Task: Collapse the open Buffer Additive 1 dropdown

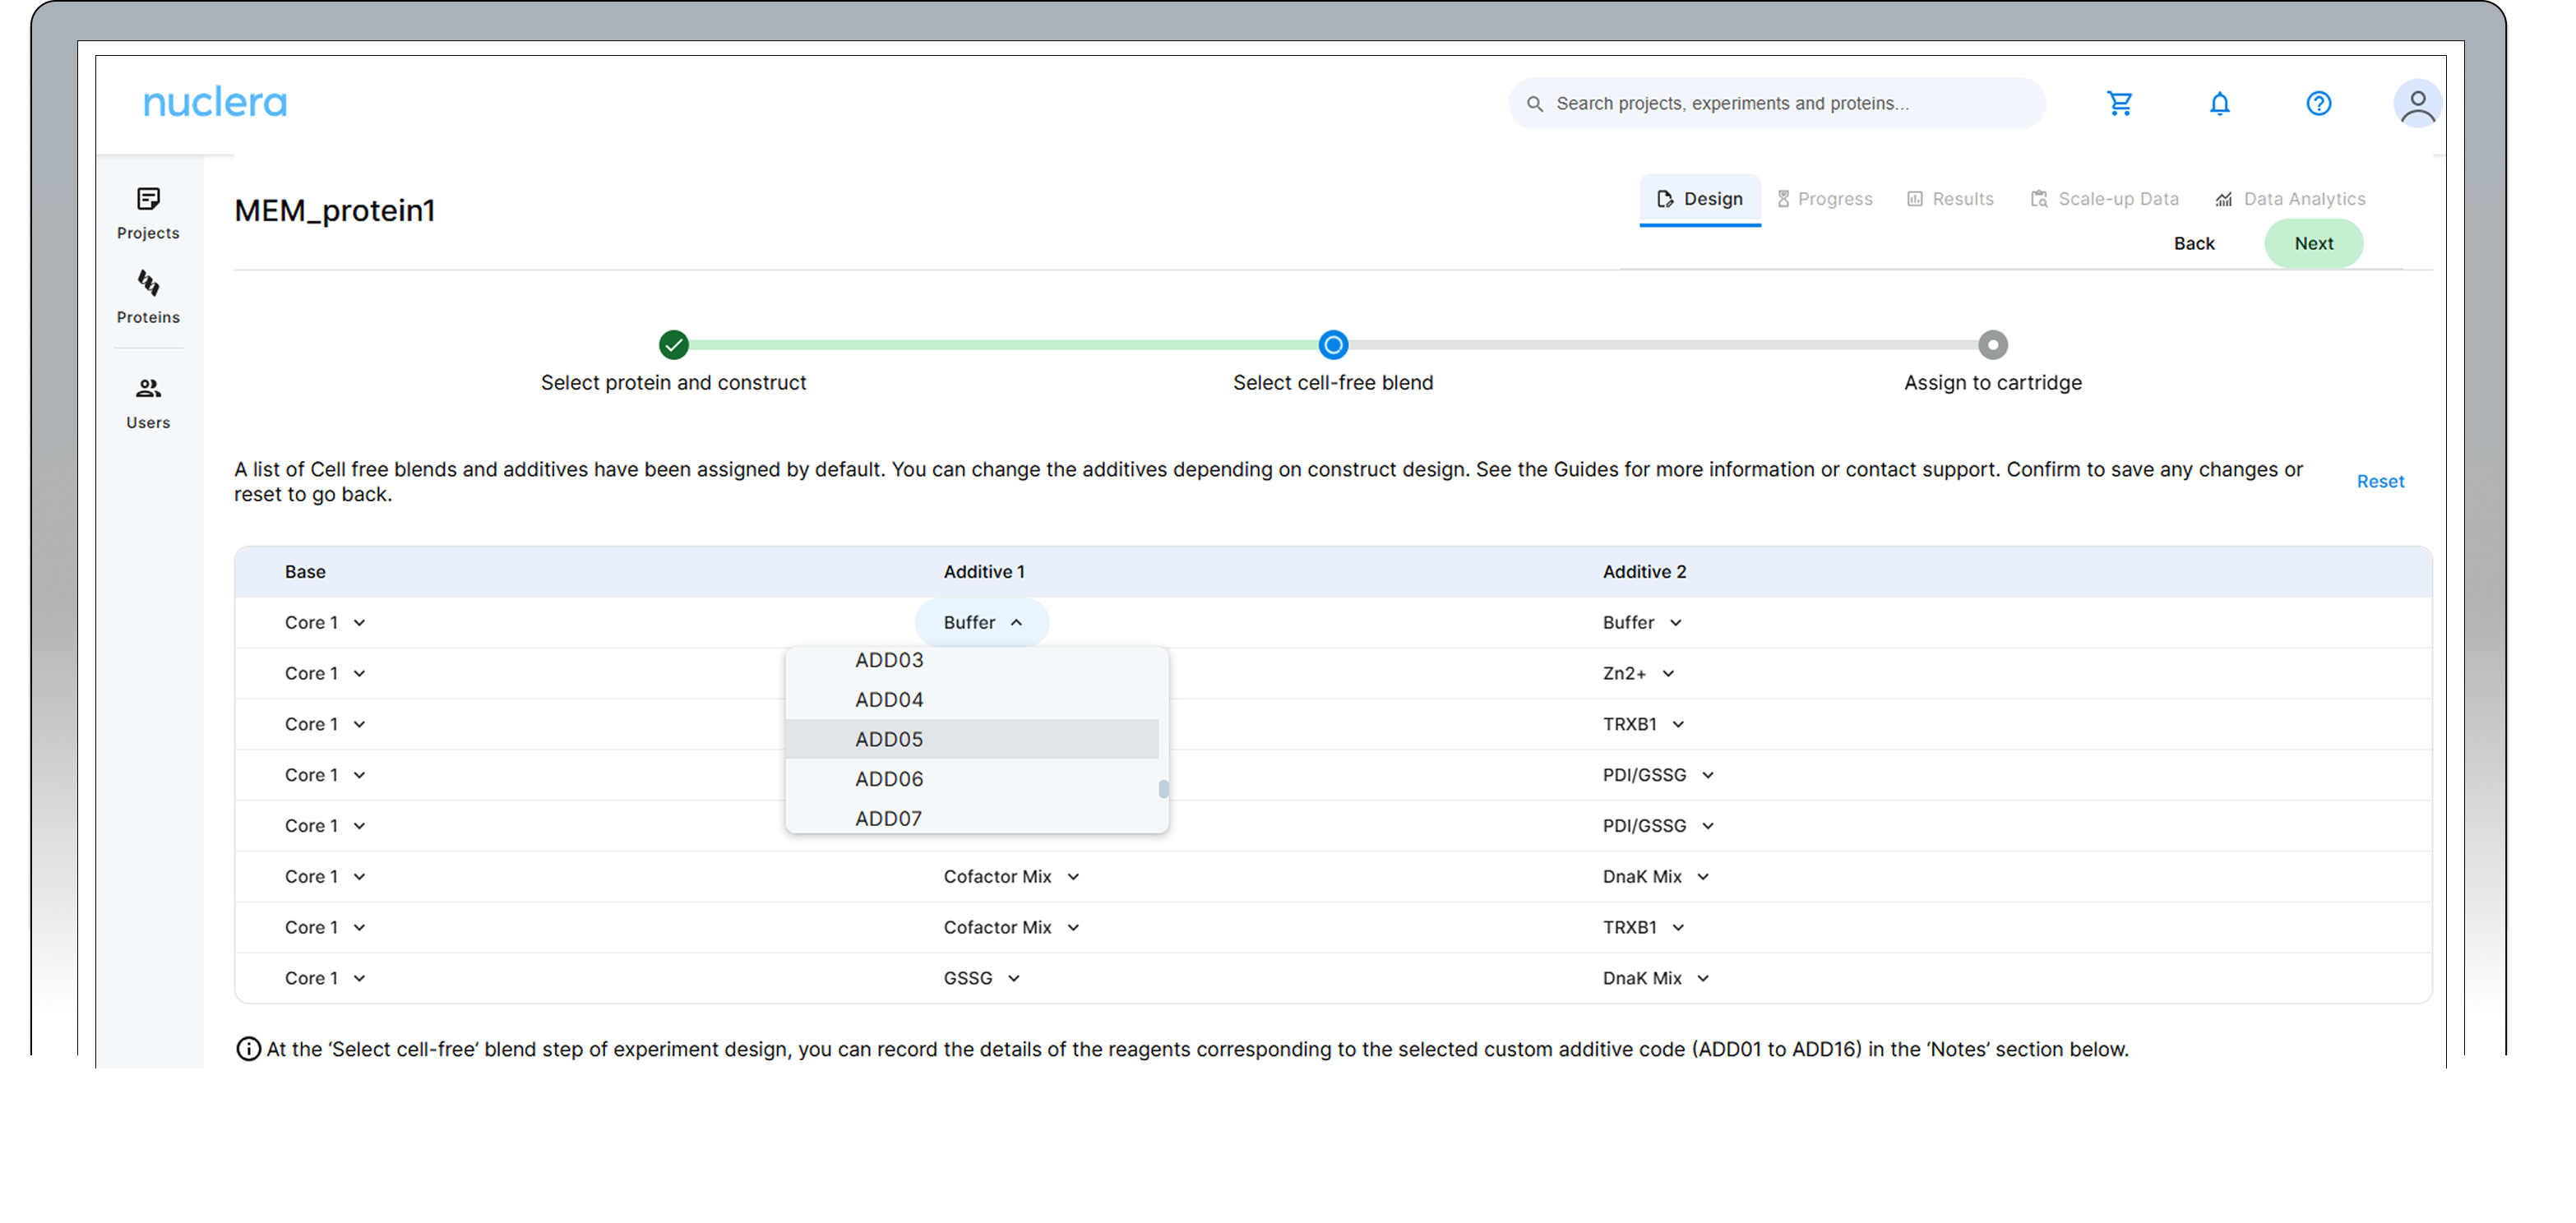Action: [982, 622]
